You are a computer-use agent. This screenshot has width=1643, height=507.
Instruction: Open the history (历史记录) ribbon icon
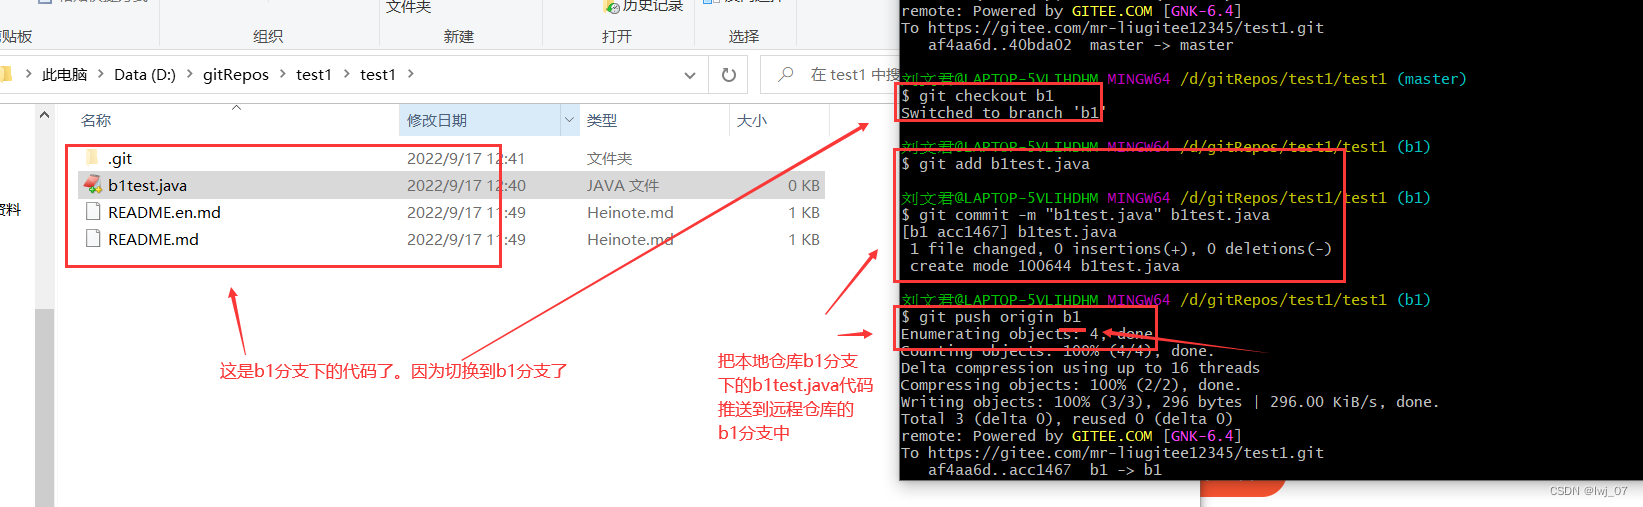coord(612,7)
